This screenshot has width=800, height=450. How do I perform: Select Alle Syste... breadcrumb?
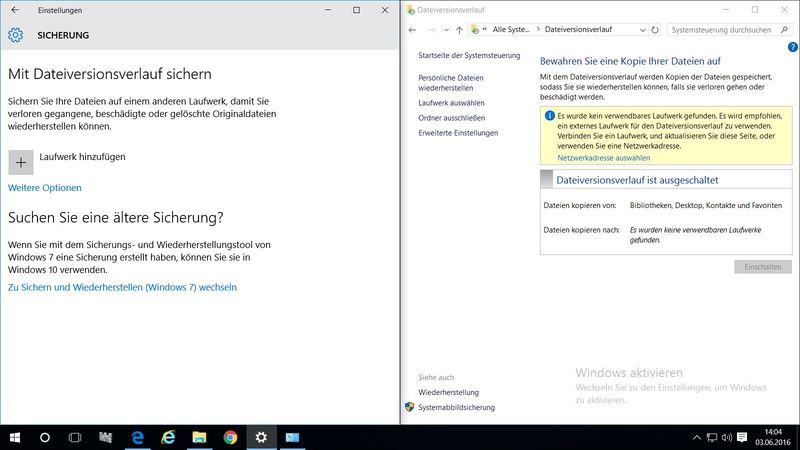tap(511, 30)
